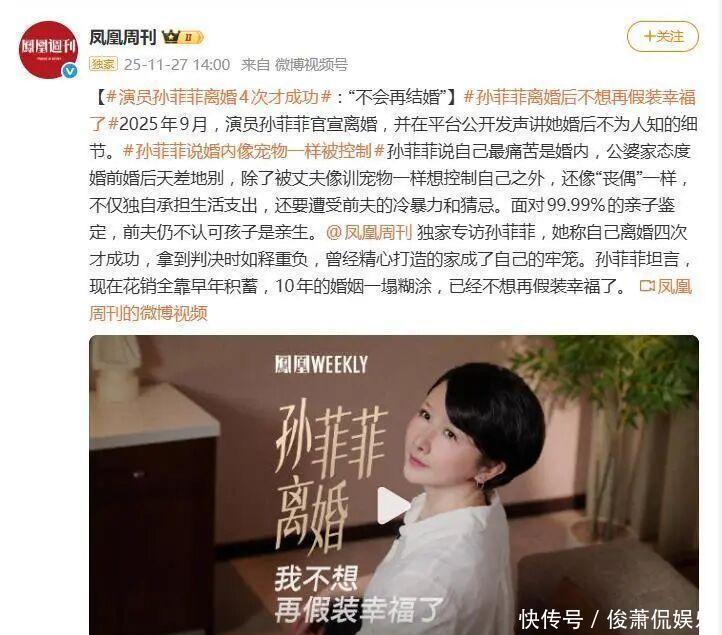Screen dimensions: 722x635
Task: Follow the account with +关注 button
Action: click(x=663, y=36)
